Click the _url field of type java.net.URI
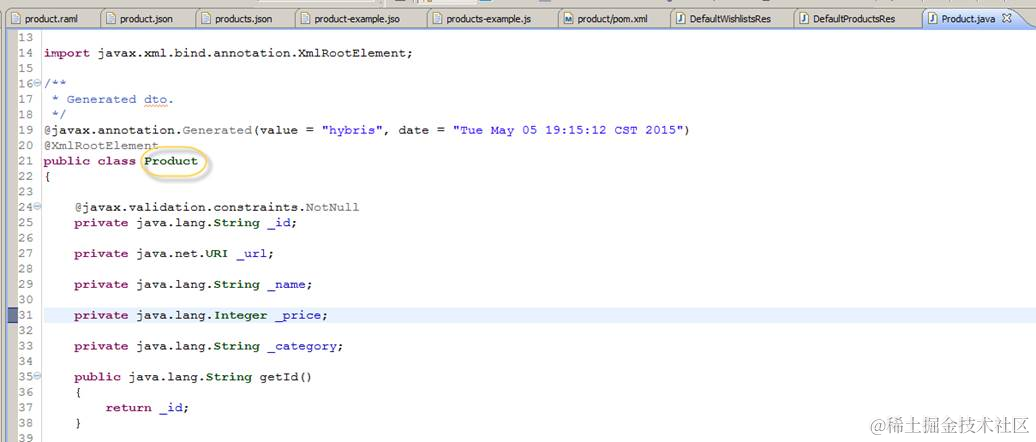 [174, 254]
